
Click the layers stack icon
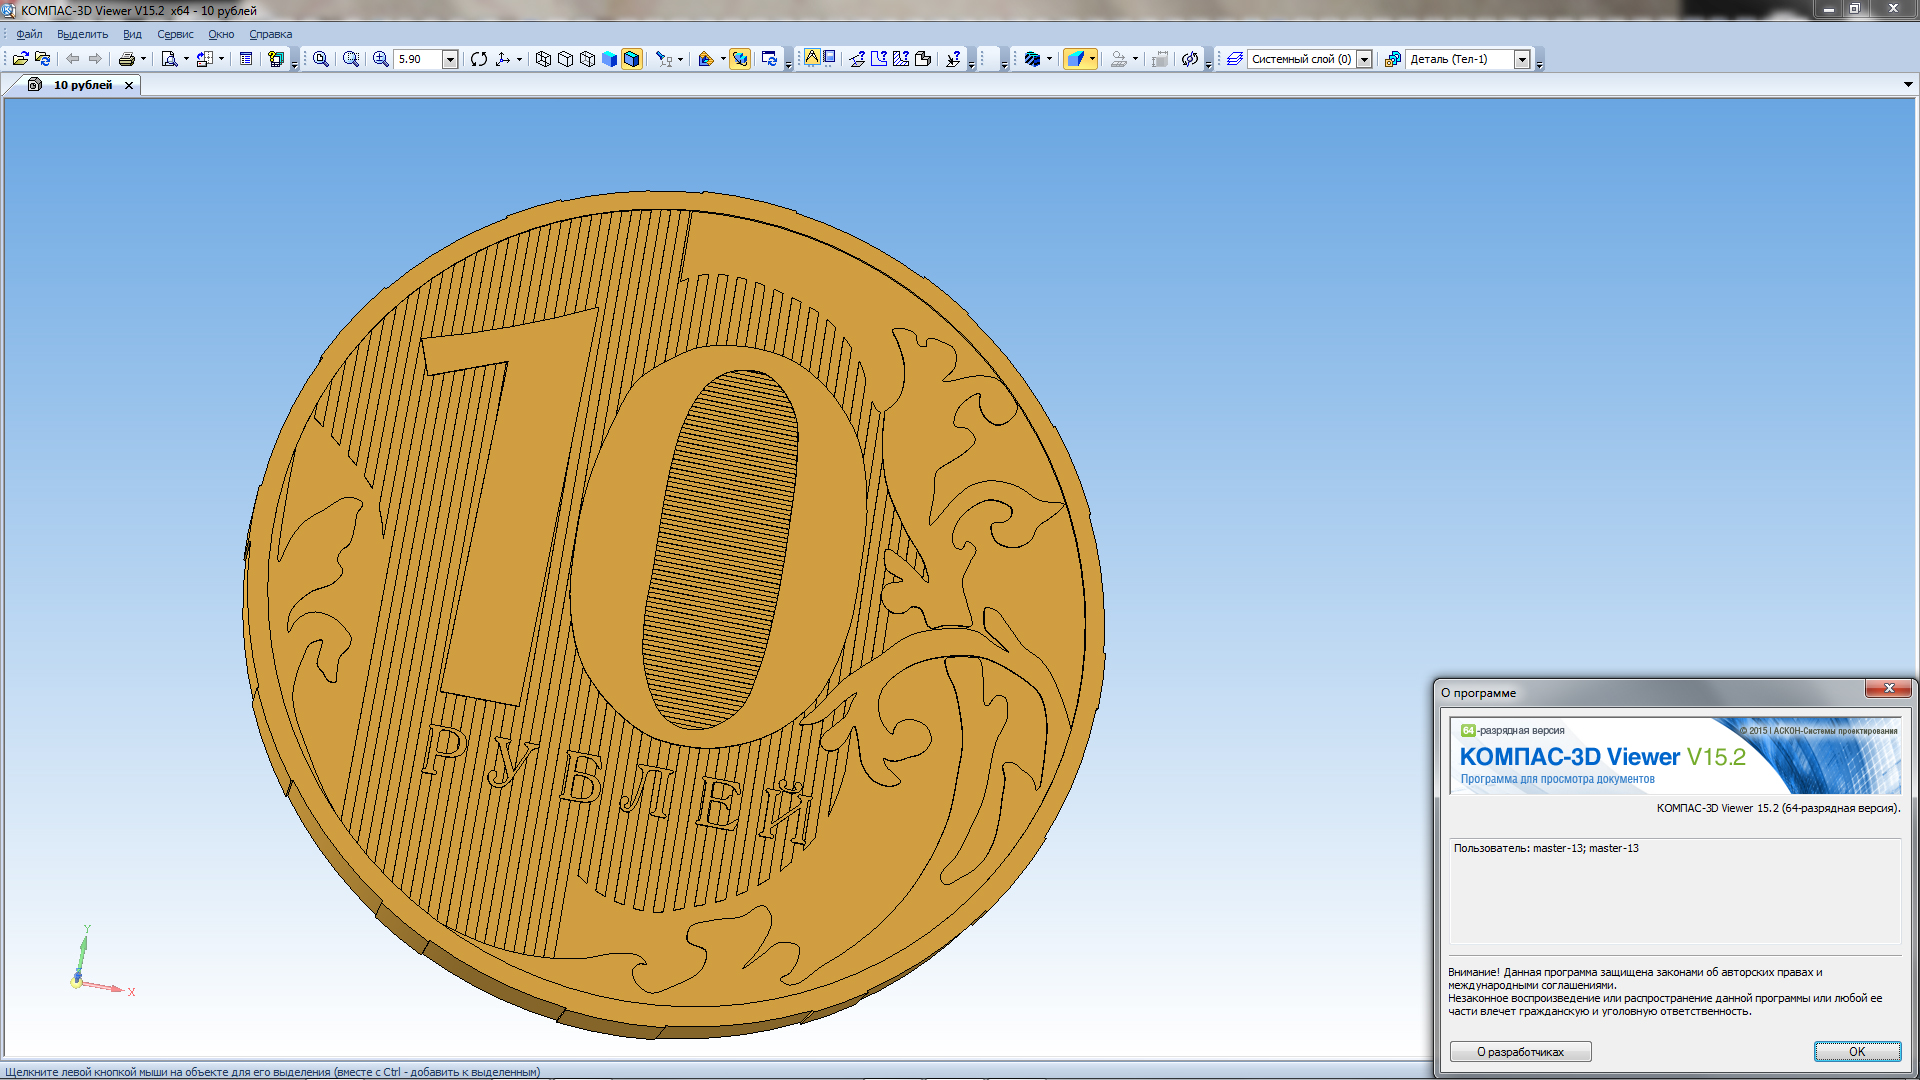pos(1235,59)
